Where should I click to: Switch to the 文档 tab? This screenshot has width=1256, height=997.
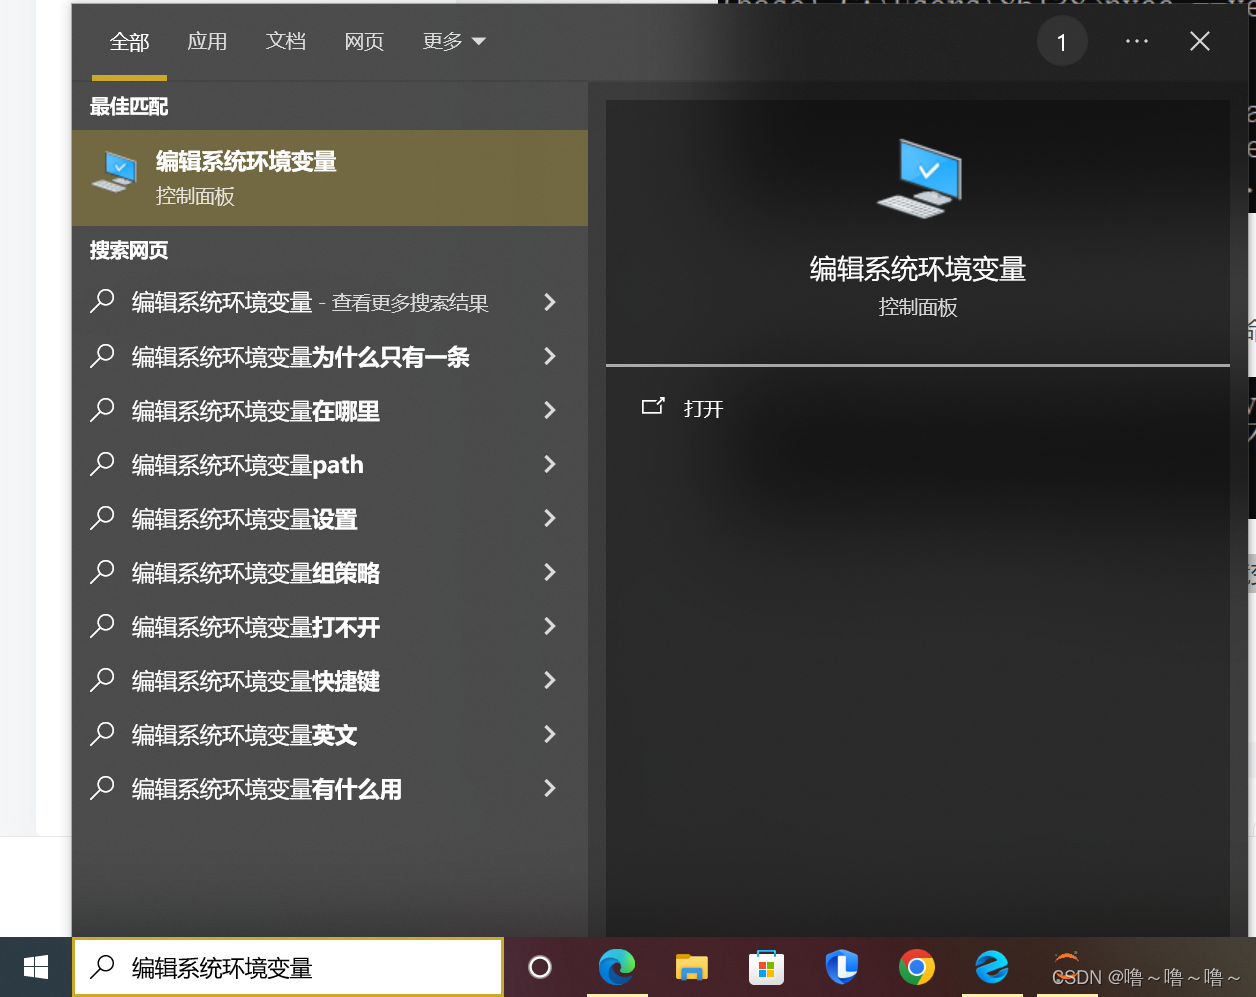(285, 41)
